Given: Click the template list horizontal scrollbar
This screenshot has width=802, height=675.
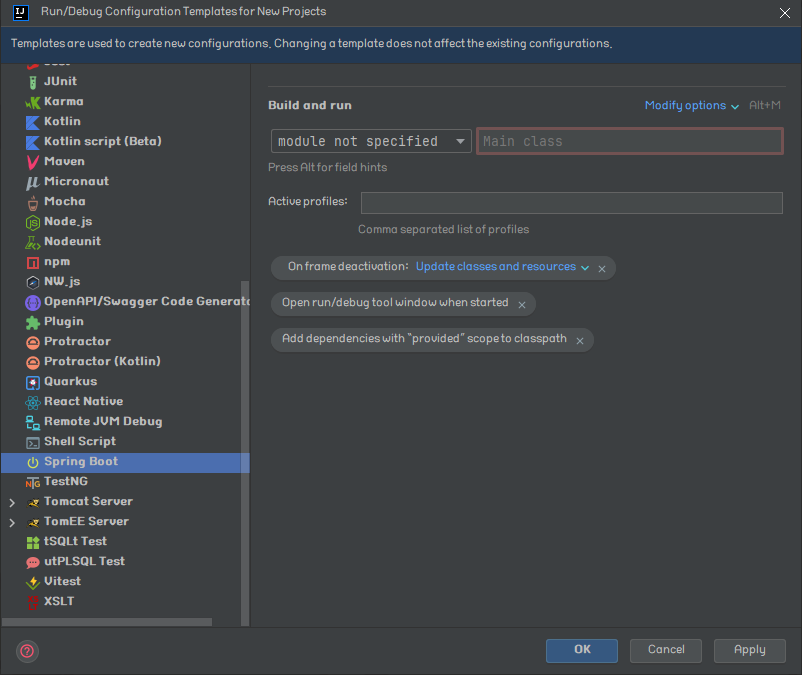Looking at the screenshot, I should pos(107,622).
